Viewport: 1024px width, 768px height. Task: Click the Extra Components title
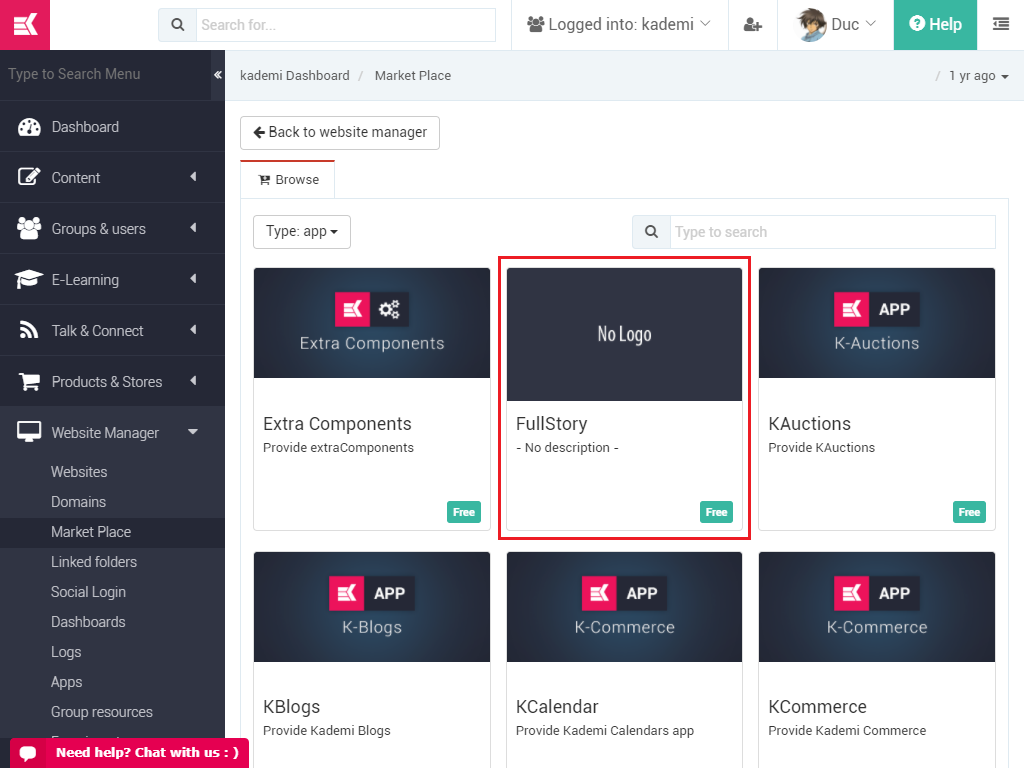[x=337, y=424]
